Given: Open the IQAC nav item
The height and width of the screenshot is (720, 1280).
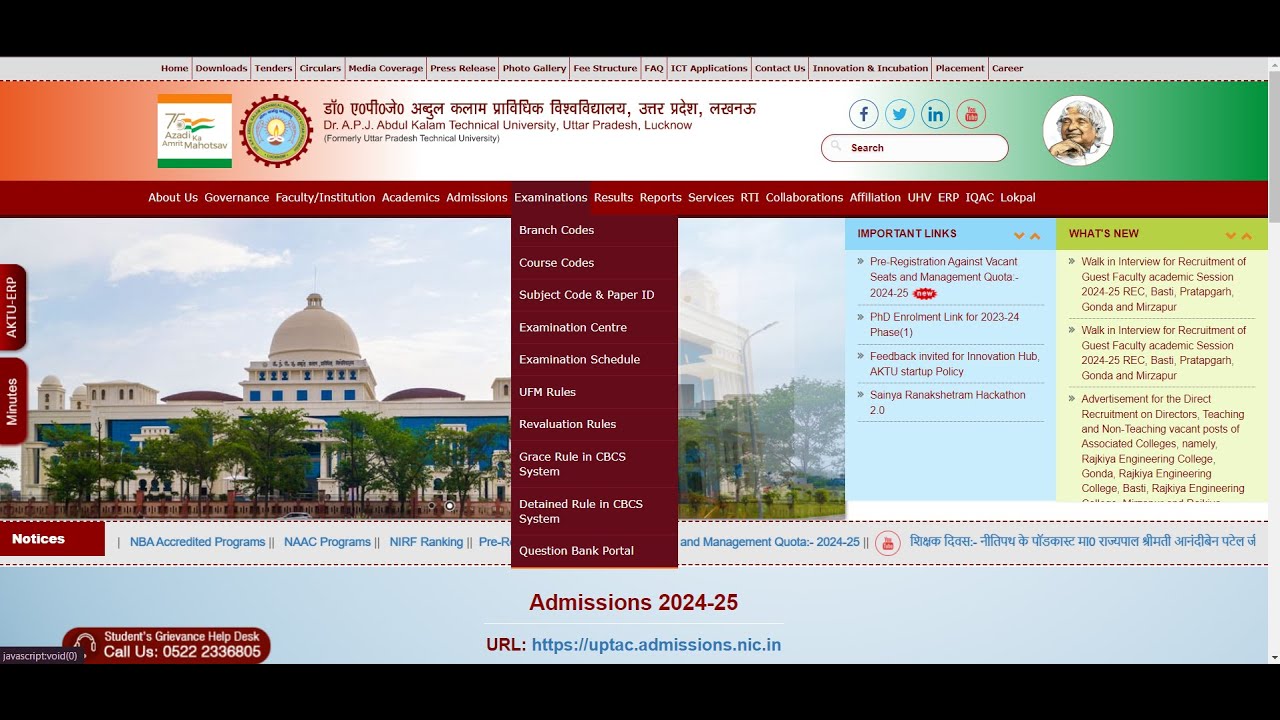Looking at the screenshot, I should pyautogui.click(x=980, y=197).
